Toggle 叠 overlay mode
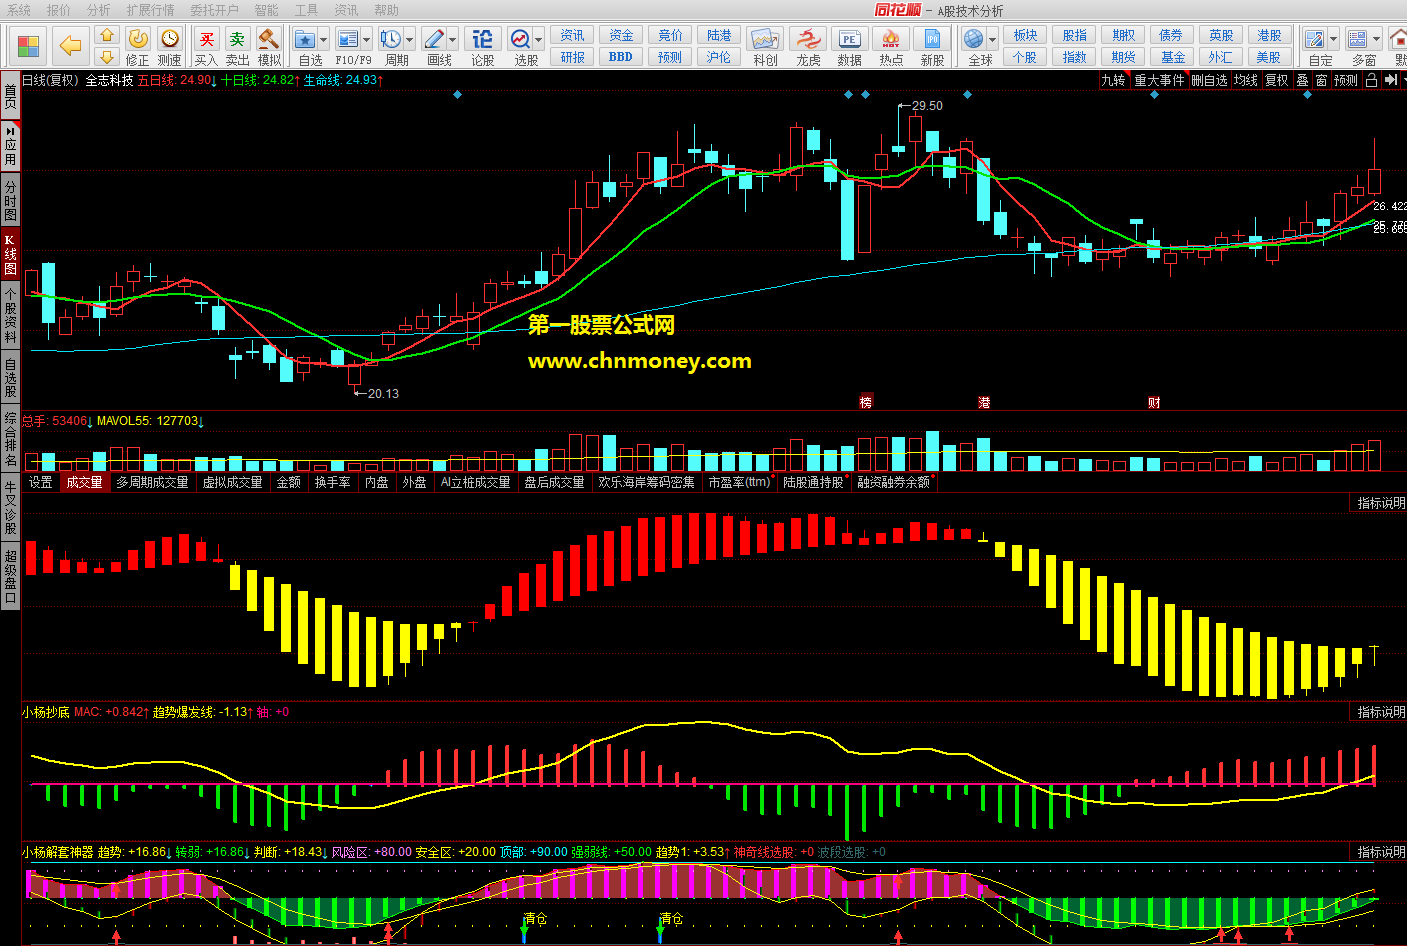 pos(1302,80)
